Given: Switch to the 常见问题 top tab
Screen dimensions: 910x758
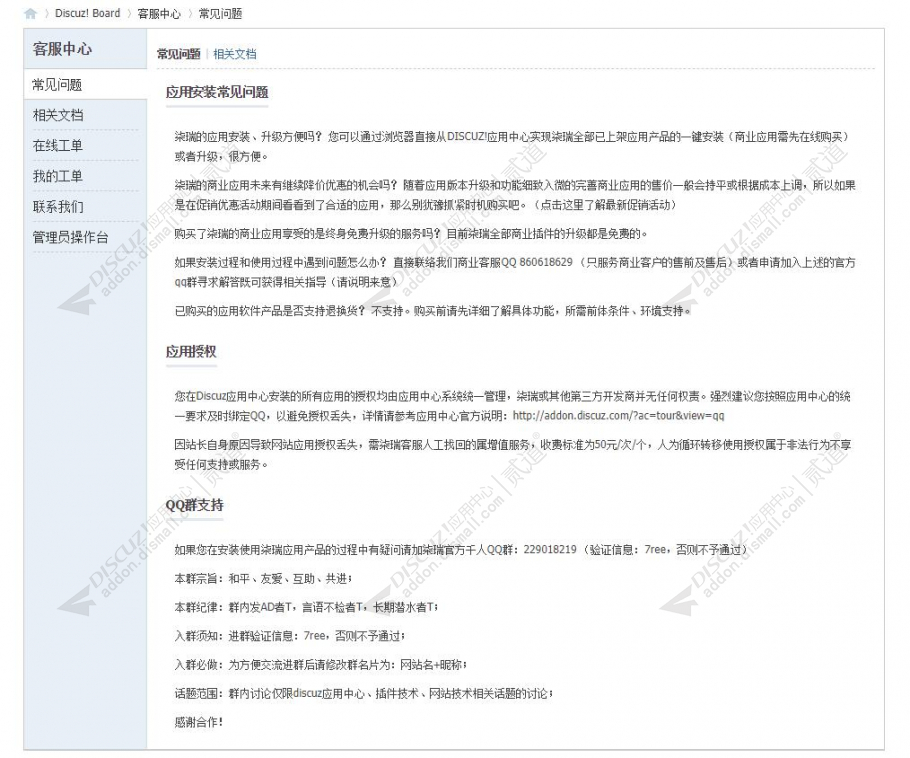Looking at the screenshot, I should pos(179,54).
